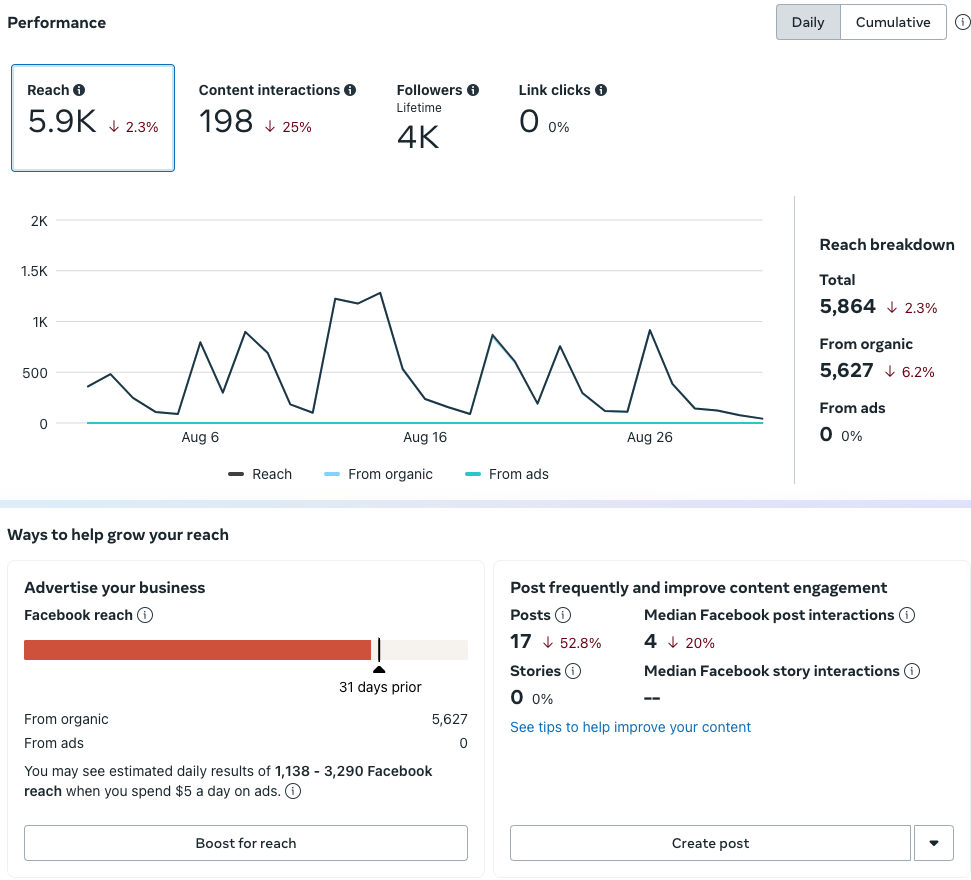Click the Median Facebook story interactions info icon
Viewport: 971px width, 880px height.
(912, 671)
